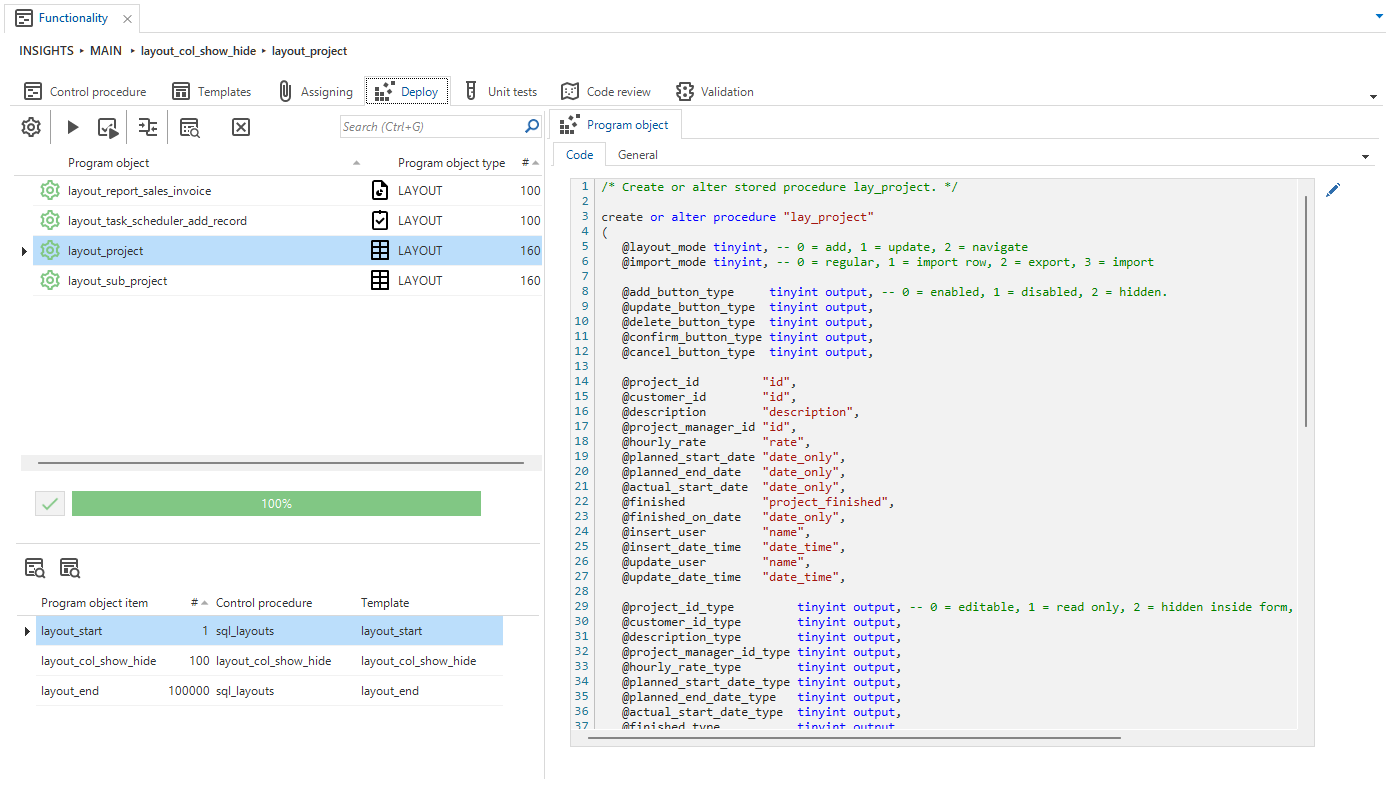Click the gear icon in the Deploy toolbar
The width and height of the screenshot is (1386, 786).
(31, 127)
